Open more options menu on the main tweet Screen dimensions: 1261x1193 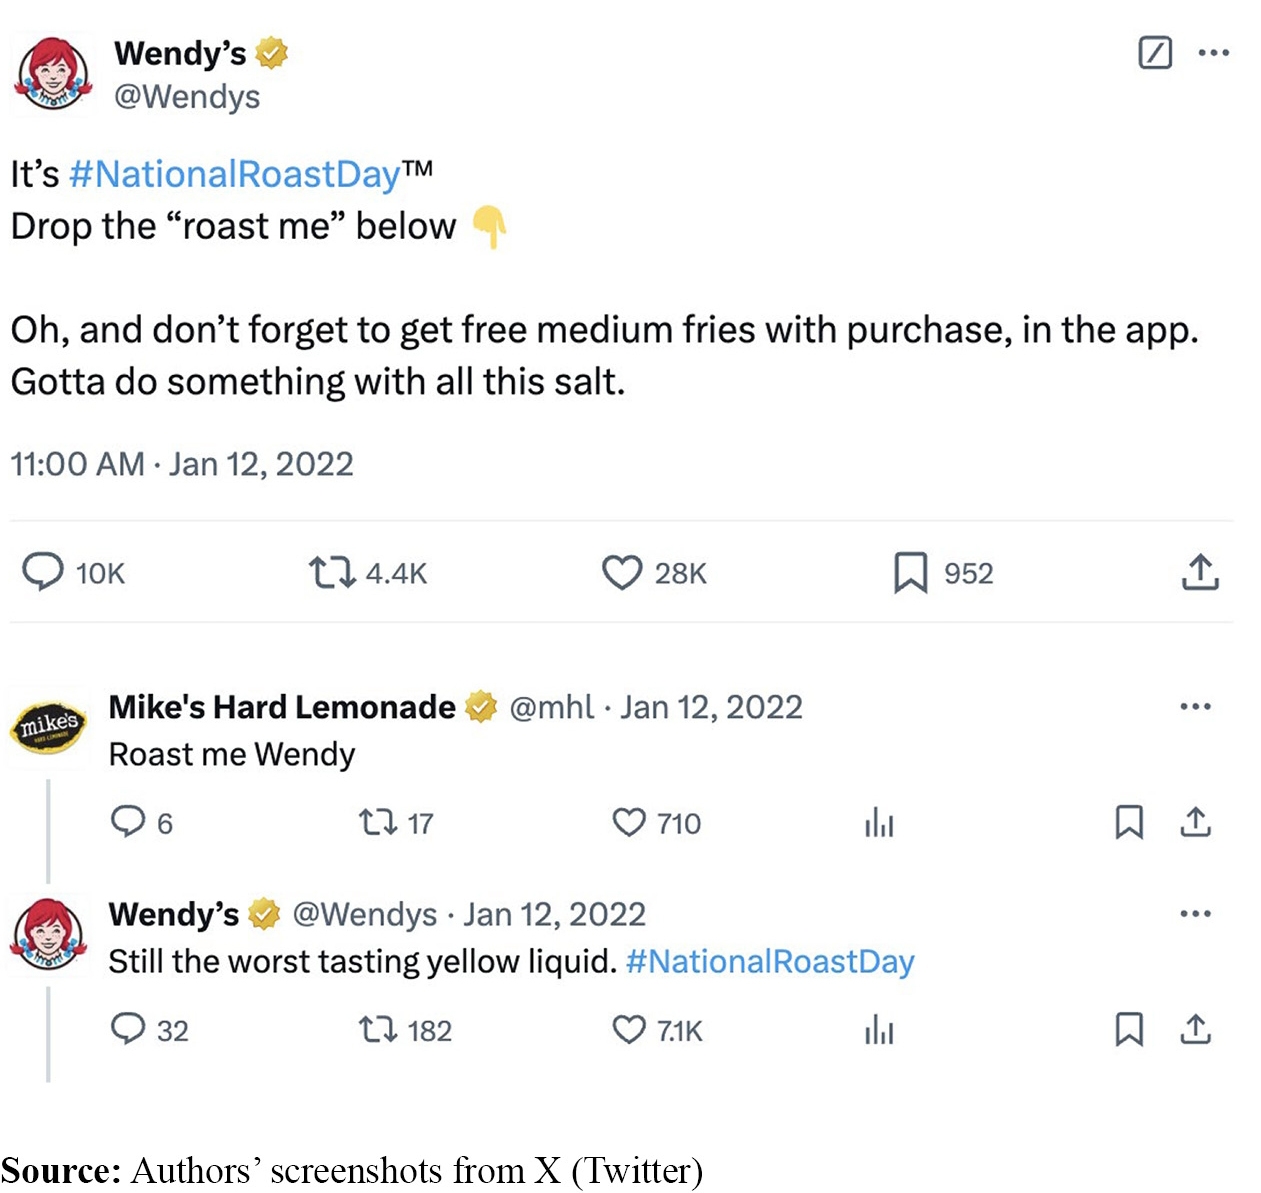click(x=1213, y=52)
